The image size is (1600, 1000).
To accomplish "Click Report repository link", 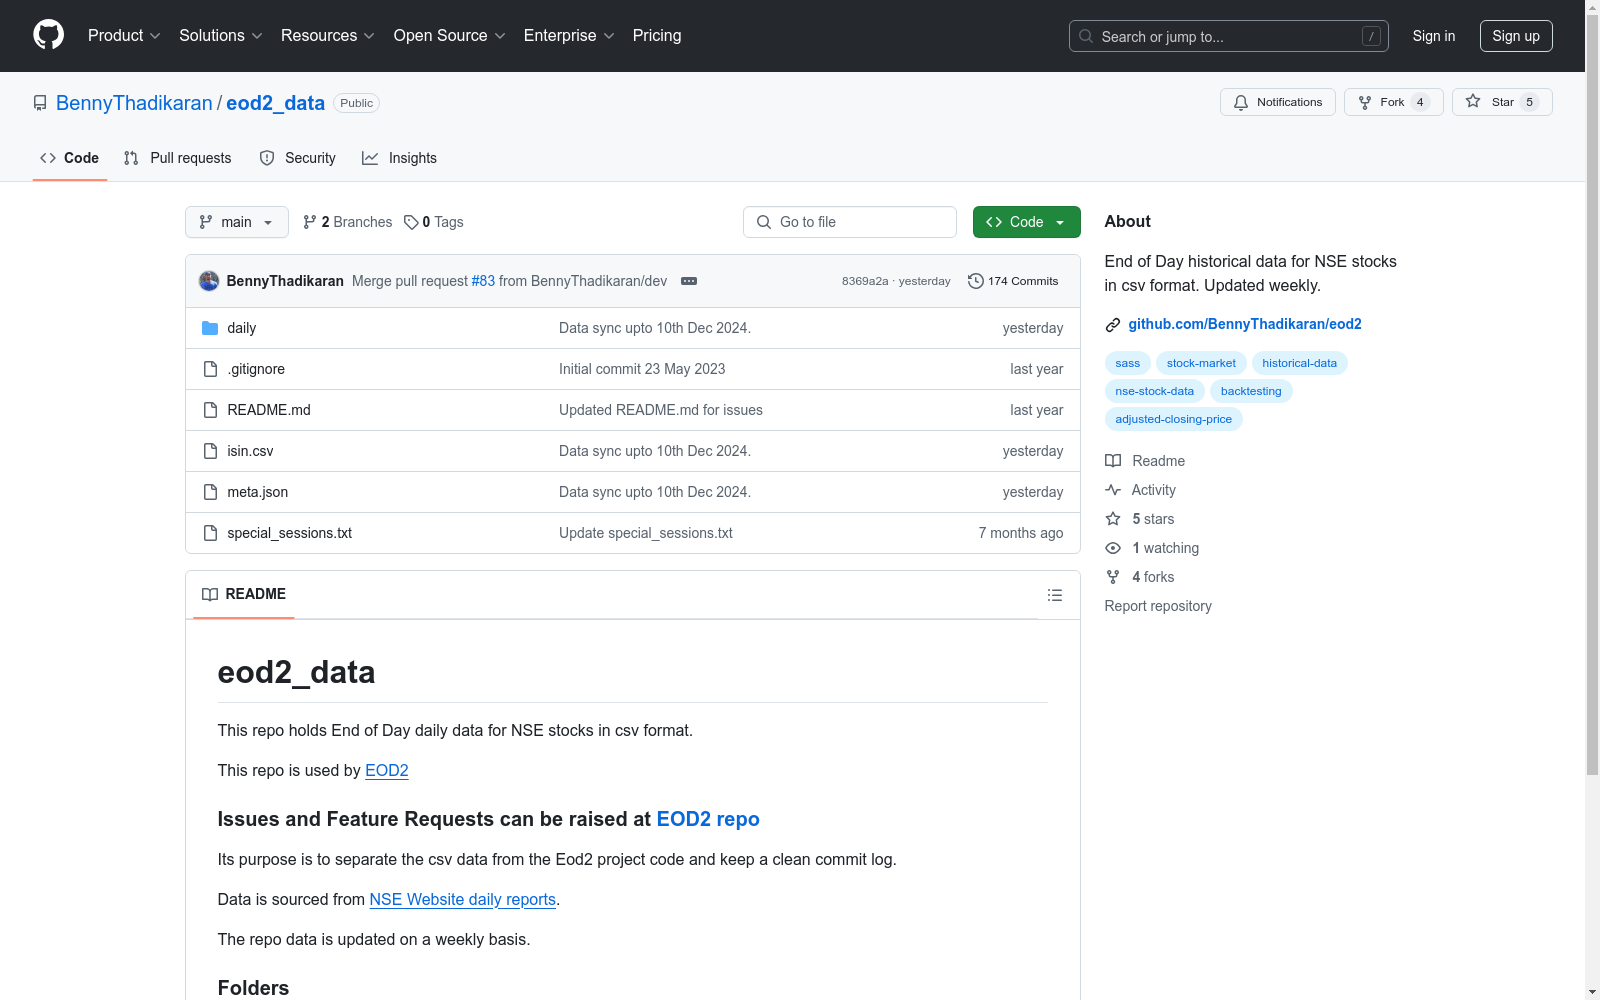I will coord(1158,606).
